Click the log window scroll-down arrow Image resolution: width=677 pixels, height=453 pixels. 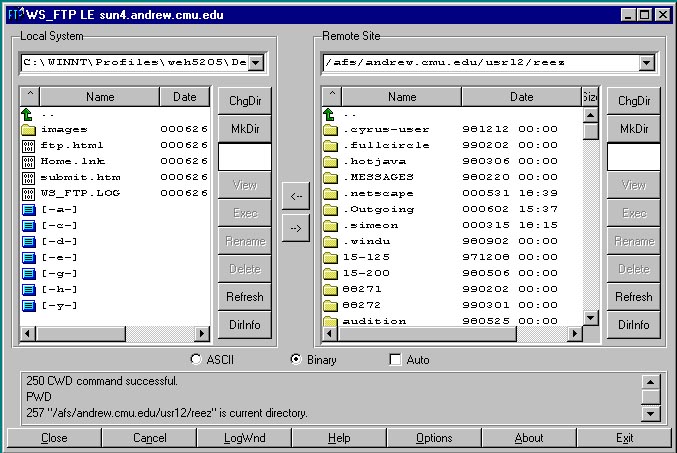coord(650,414)
